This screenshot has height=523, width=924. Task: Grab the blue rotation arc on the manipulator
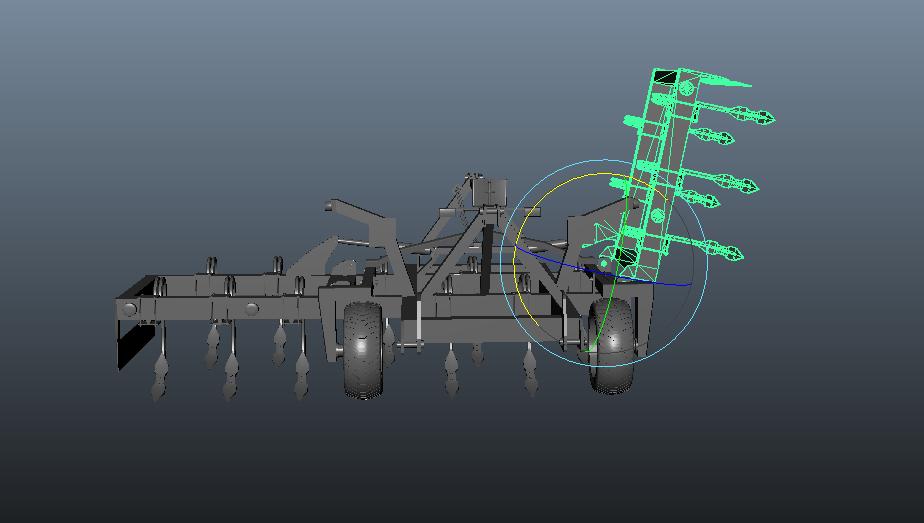660,284
